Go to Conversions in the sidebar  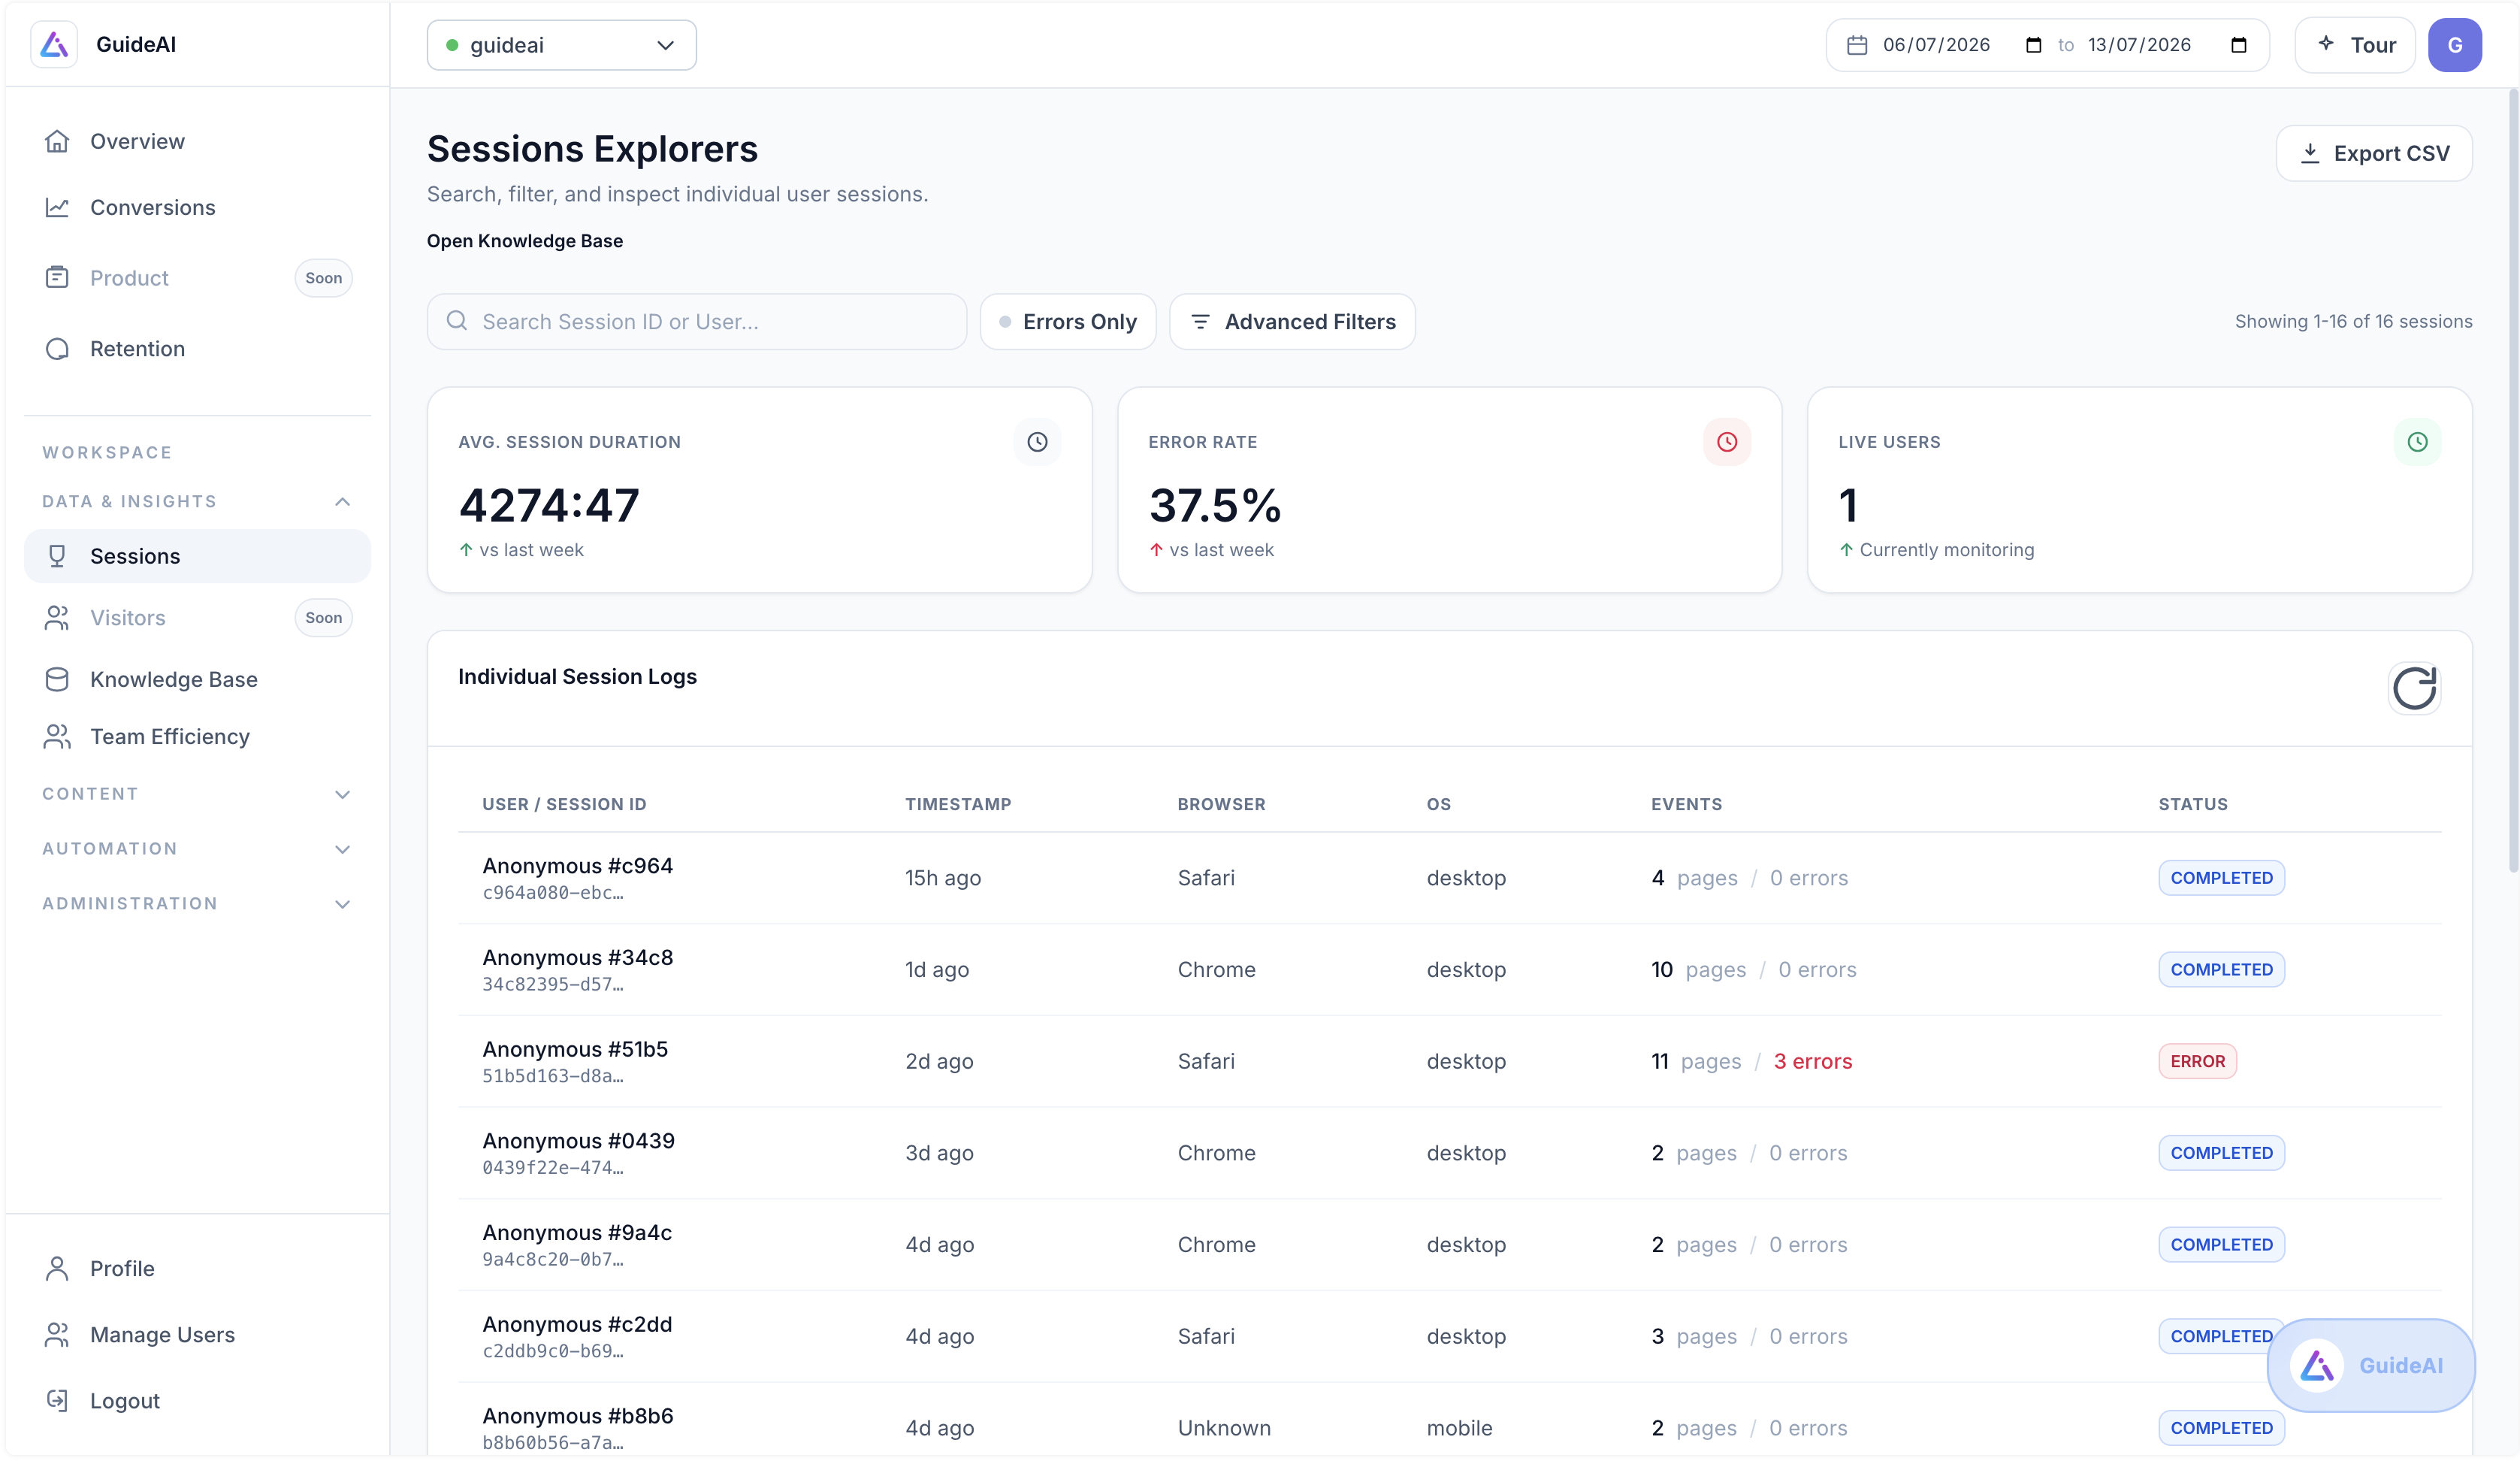pyautogui.click(x=197, y=207)
